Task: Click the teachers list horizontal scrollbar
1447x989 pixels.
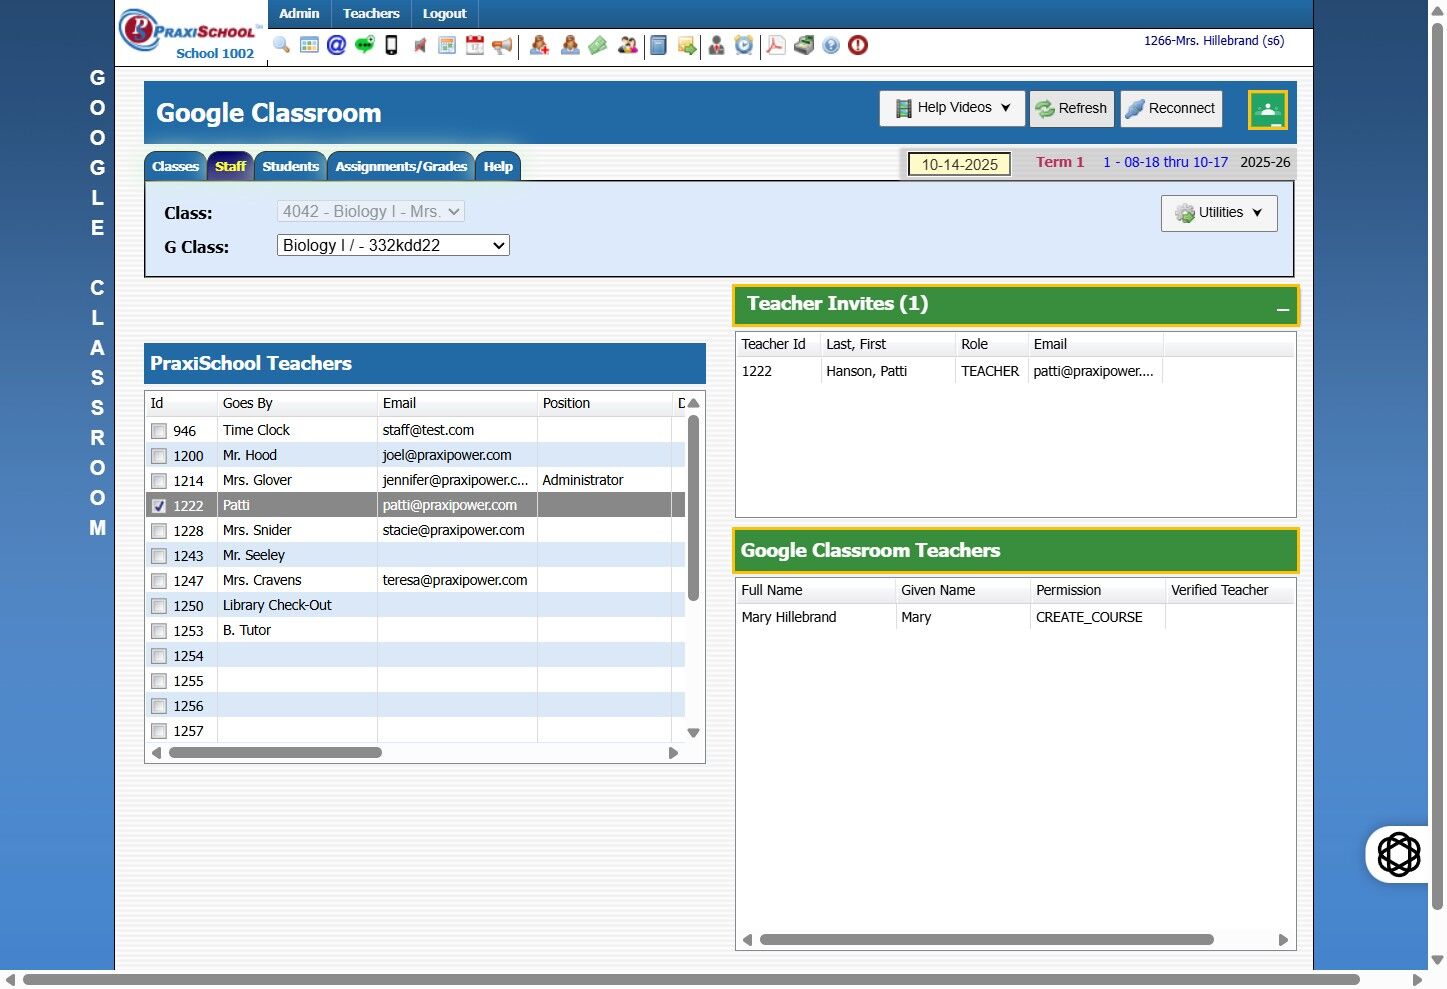Action: pos(275,753)
